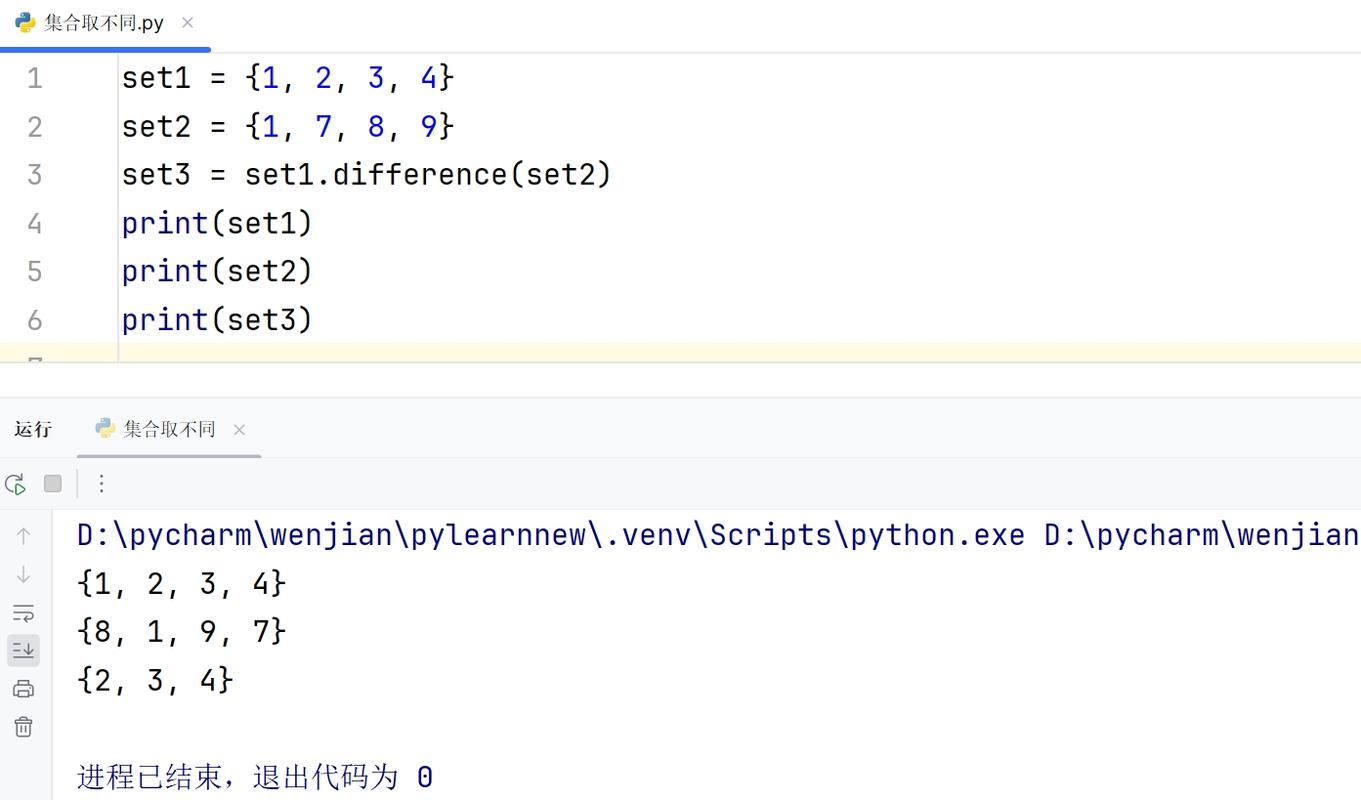This screenshot has height=800, width=1361.
Task: Close the 集合取不同 run tab
Action: pos(239,429)
